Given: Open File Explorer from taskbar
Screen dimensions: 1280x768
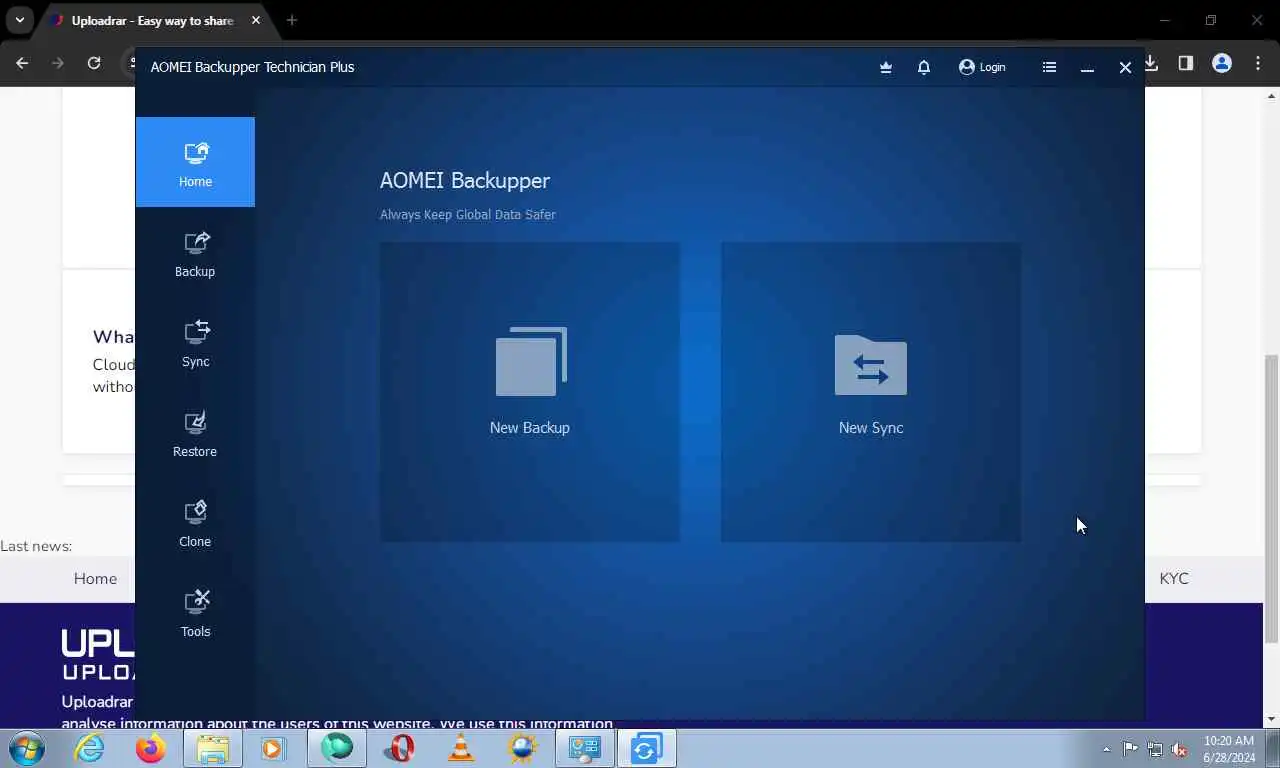Looking at the screenshot, I should (x=213, y=748).
